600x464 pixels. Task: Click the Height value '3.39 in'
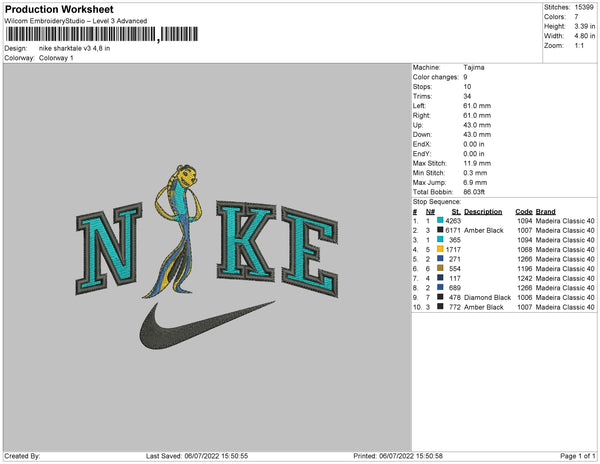585,26
